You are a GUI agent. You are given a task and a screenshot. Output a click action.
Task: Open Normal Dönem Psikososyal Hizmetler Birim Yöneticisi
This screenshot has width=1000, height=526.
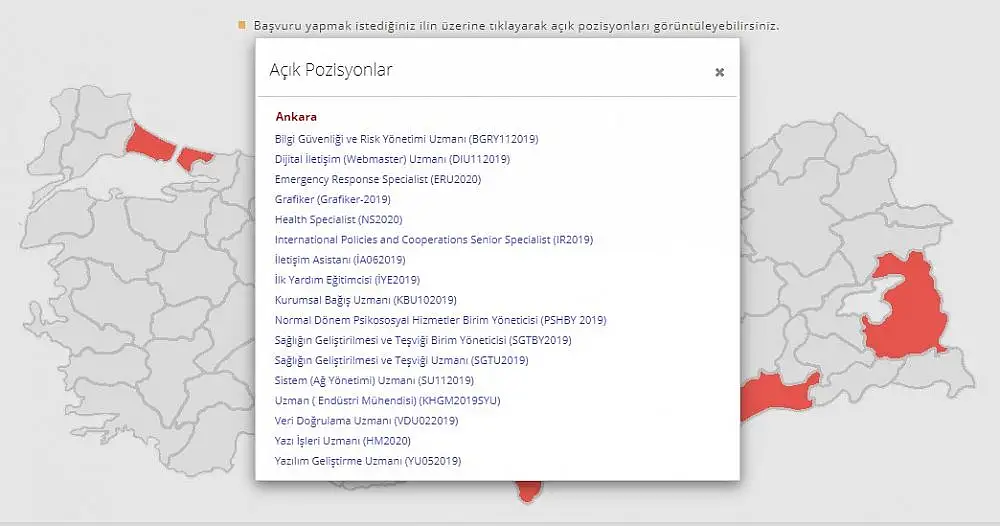pyautogui.click(x=440, y=320)
